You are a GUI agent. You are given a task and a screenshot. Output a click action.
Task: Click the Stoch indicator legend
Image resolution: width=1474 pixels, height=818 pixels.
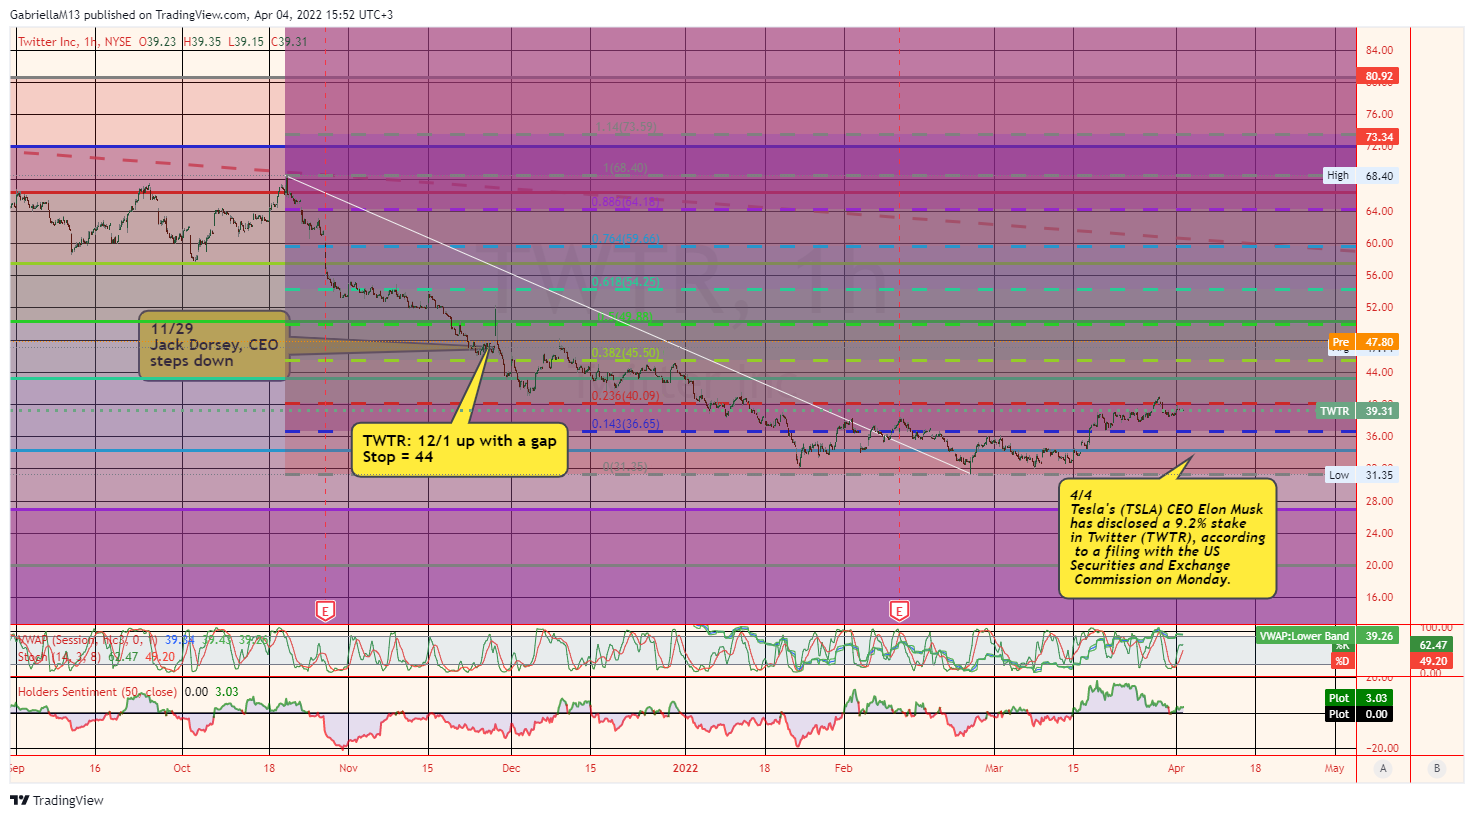(x=96, y=657)
